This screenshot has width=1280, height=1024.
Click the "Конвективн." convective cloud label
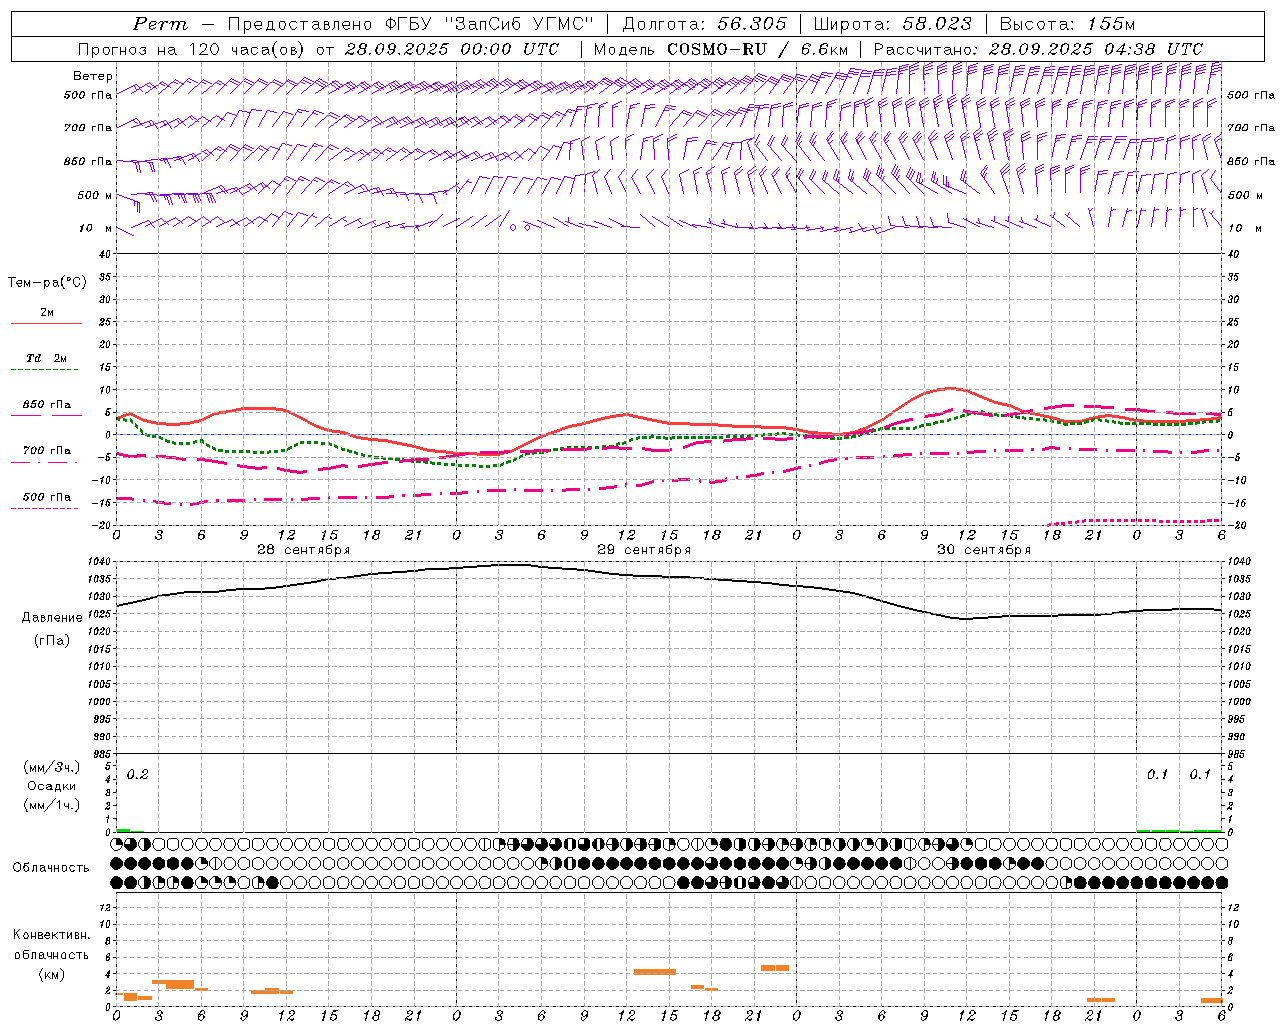[51, 935]
